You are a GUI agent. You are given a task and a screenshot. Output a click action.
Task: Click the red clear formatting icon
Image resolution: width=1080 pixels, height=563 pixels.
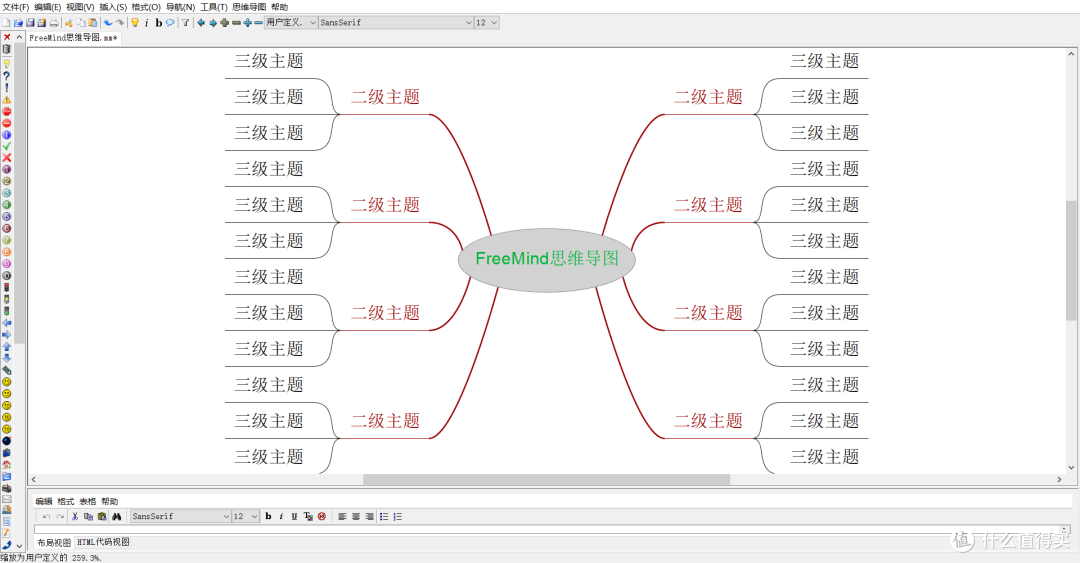pyautogui.click(x=322, y=516)
